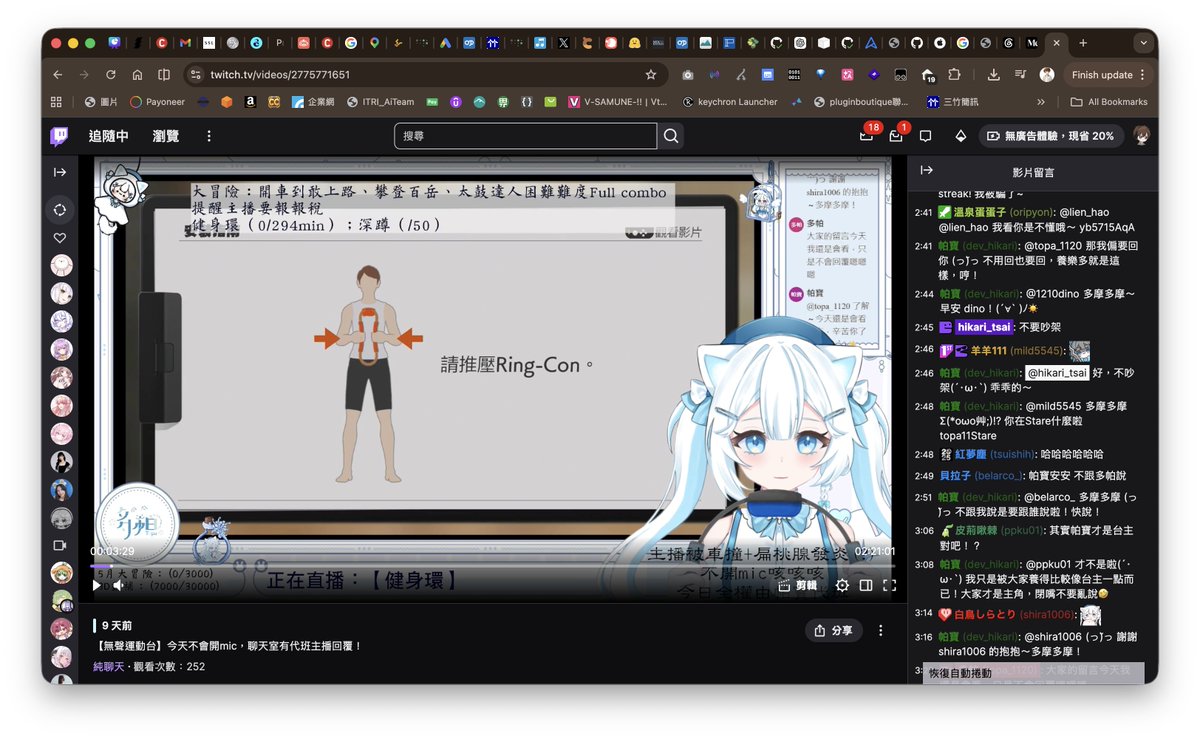Click the 分享 share button
The width and height of the screenshot is (1200, 739).
(833, 631)
